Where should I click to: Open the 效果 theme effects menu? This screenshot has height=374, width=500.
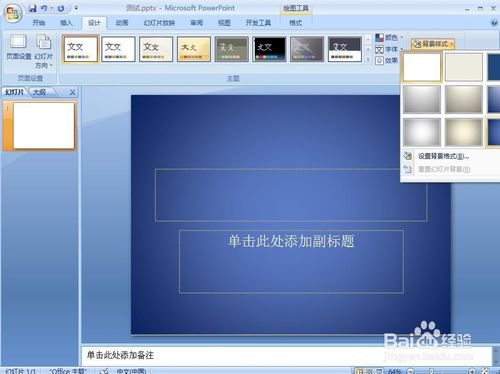point(387,60)
